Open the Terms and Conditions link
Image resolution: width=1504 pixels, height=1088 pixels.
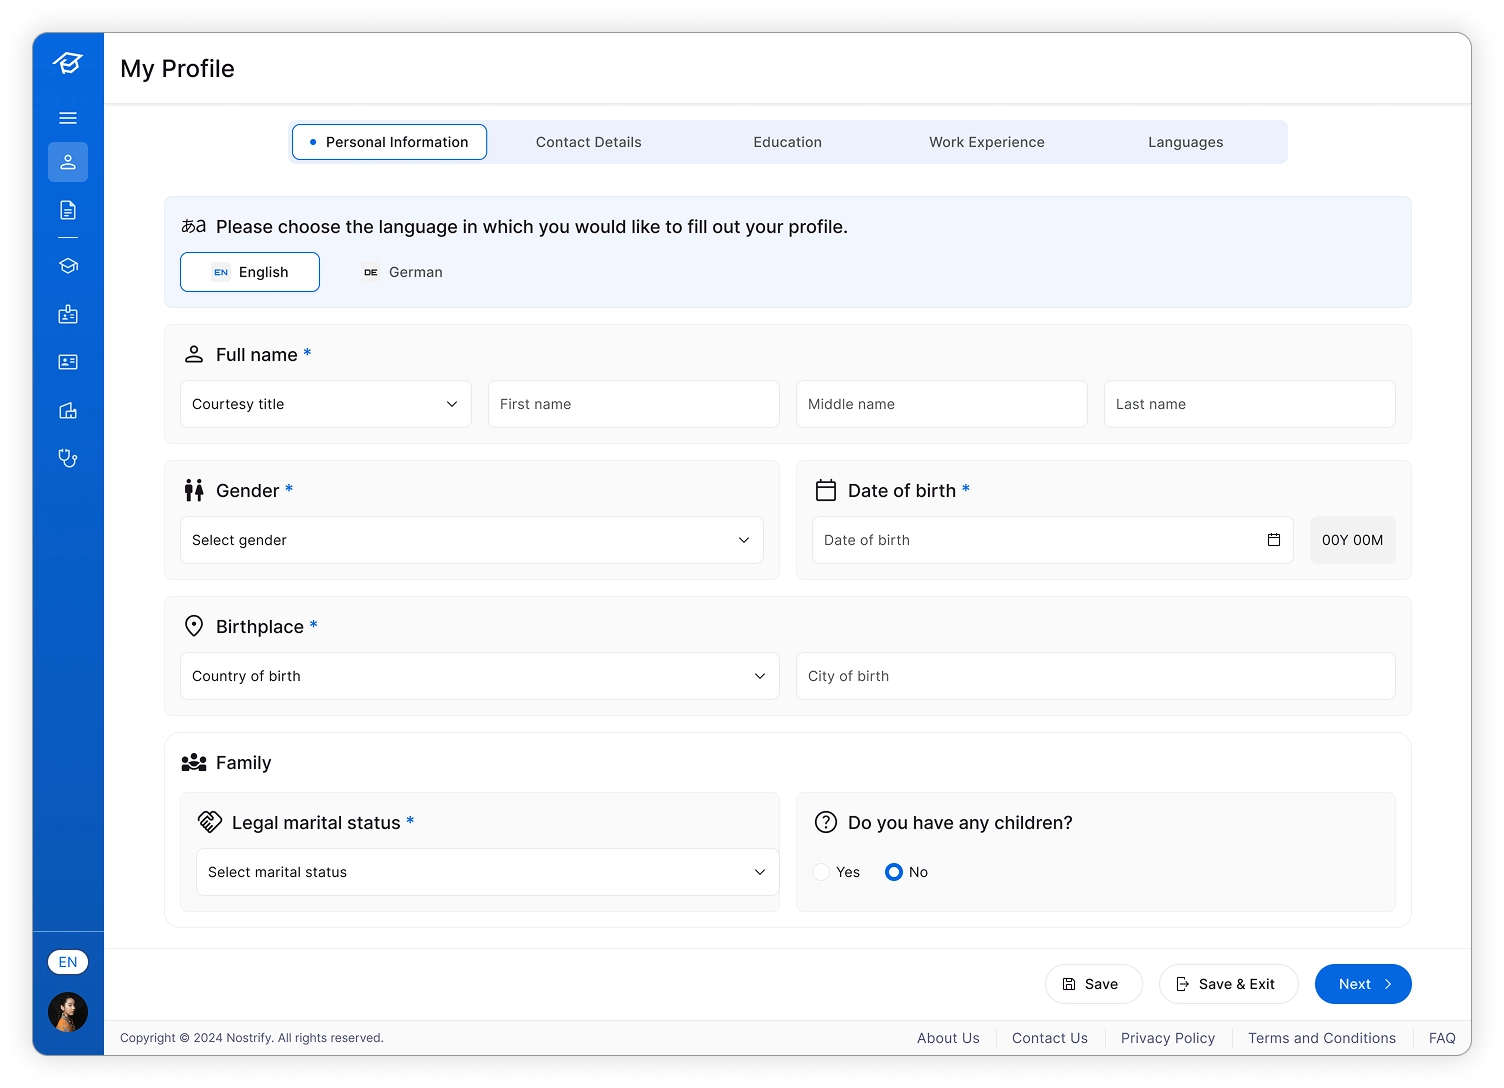[1322, 1038]
